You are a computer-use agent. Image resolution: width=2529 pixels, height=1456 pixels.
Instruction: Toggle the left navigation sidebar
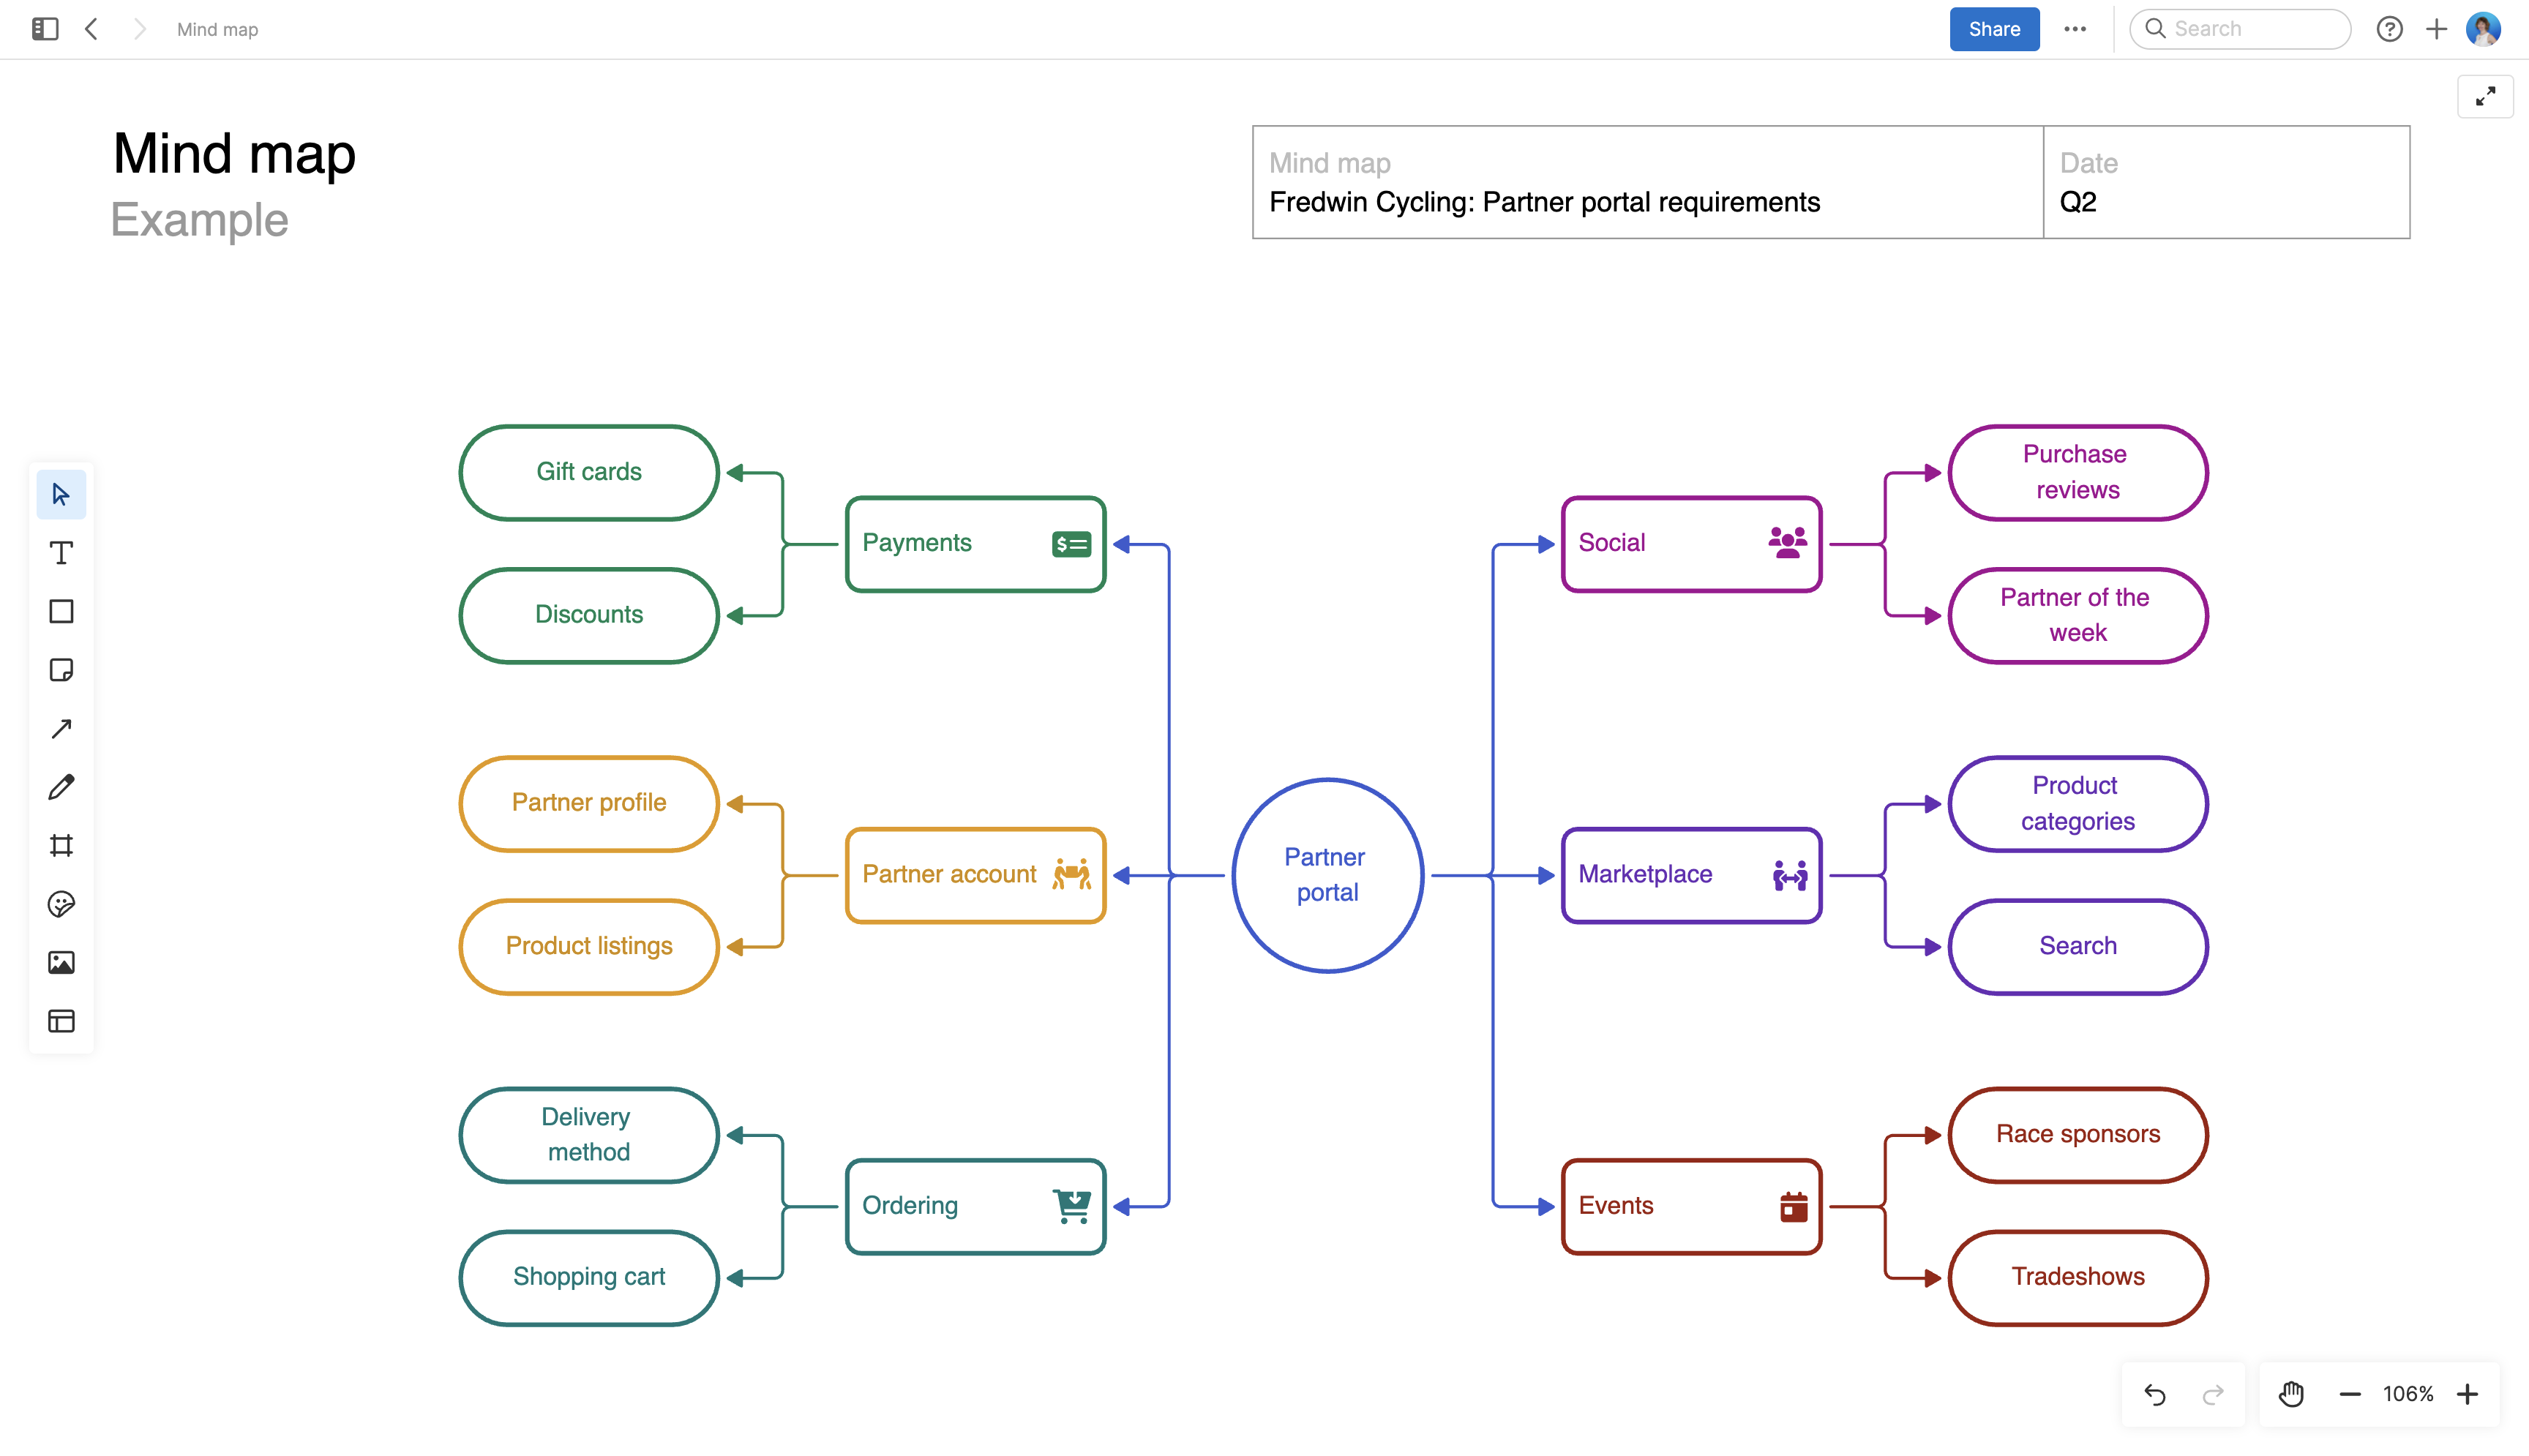[x=43, y=29]
